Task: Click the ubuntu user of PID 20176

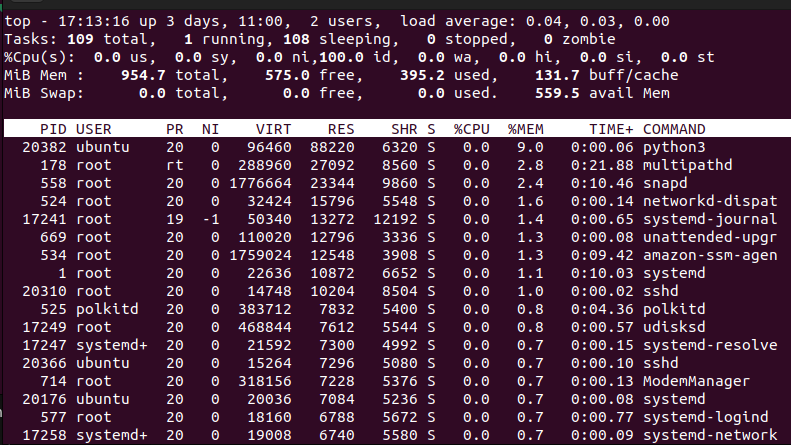Action: point(102,399)
